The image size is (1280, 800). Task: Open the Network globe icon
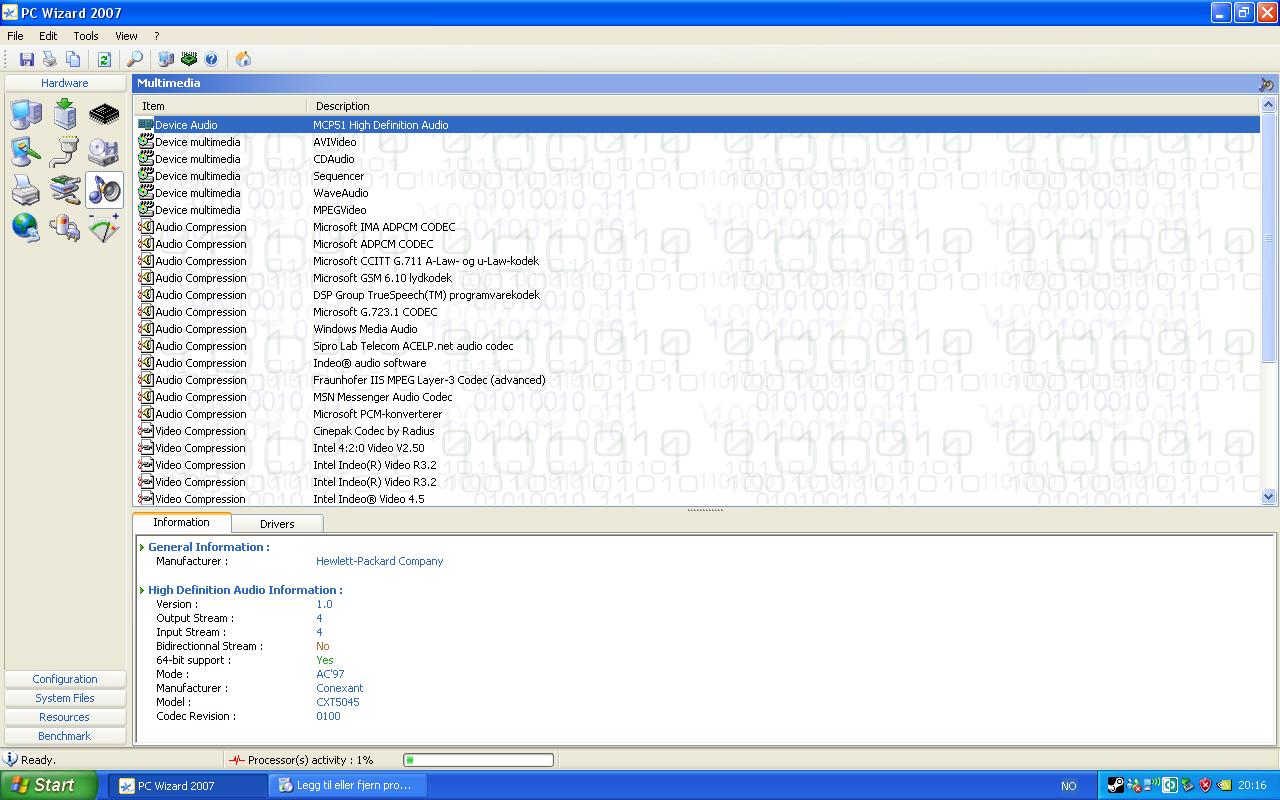tap(26, 227)
